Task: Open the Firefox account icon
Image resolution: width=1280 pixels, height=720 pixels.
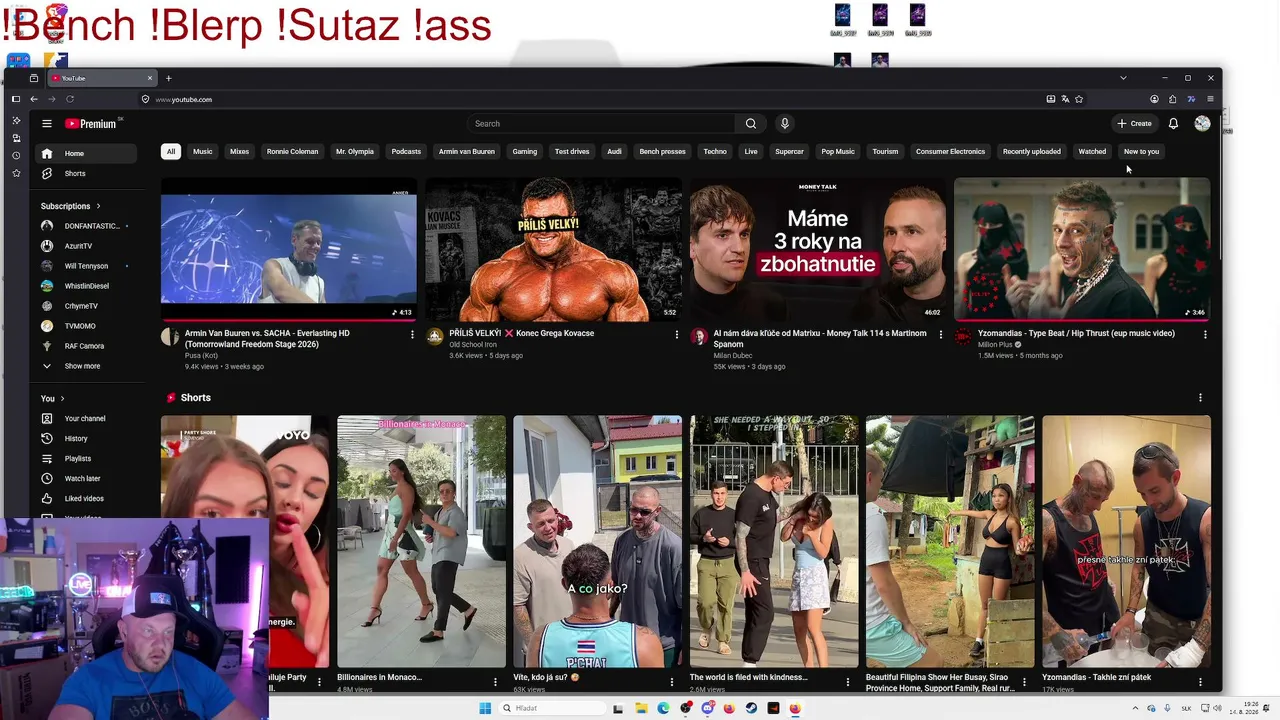Action: [x=1154, y=99]
